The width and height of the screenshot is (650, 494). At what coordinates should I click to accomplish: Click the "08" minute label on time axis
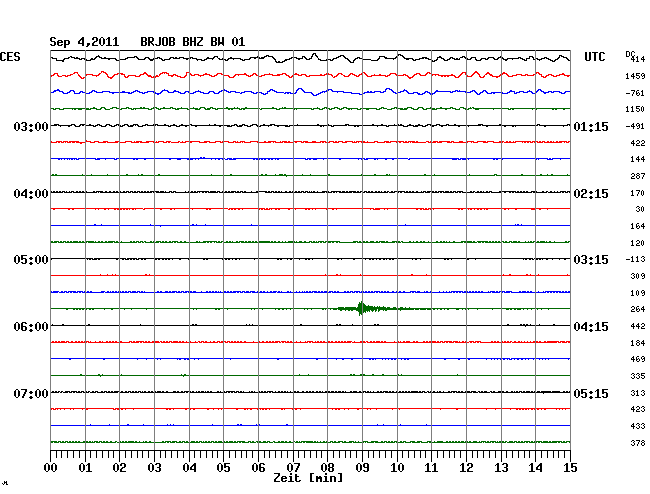click(x=327, y=468)
